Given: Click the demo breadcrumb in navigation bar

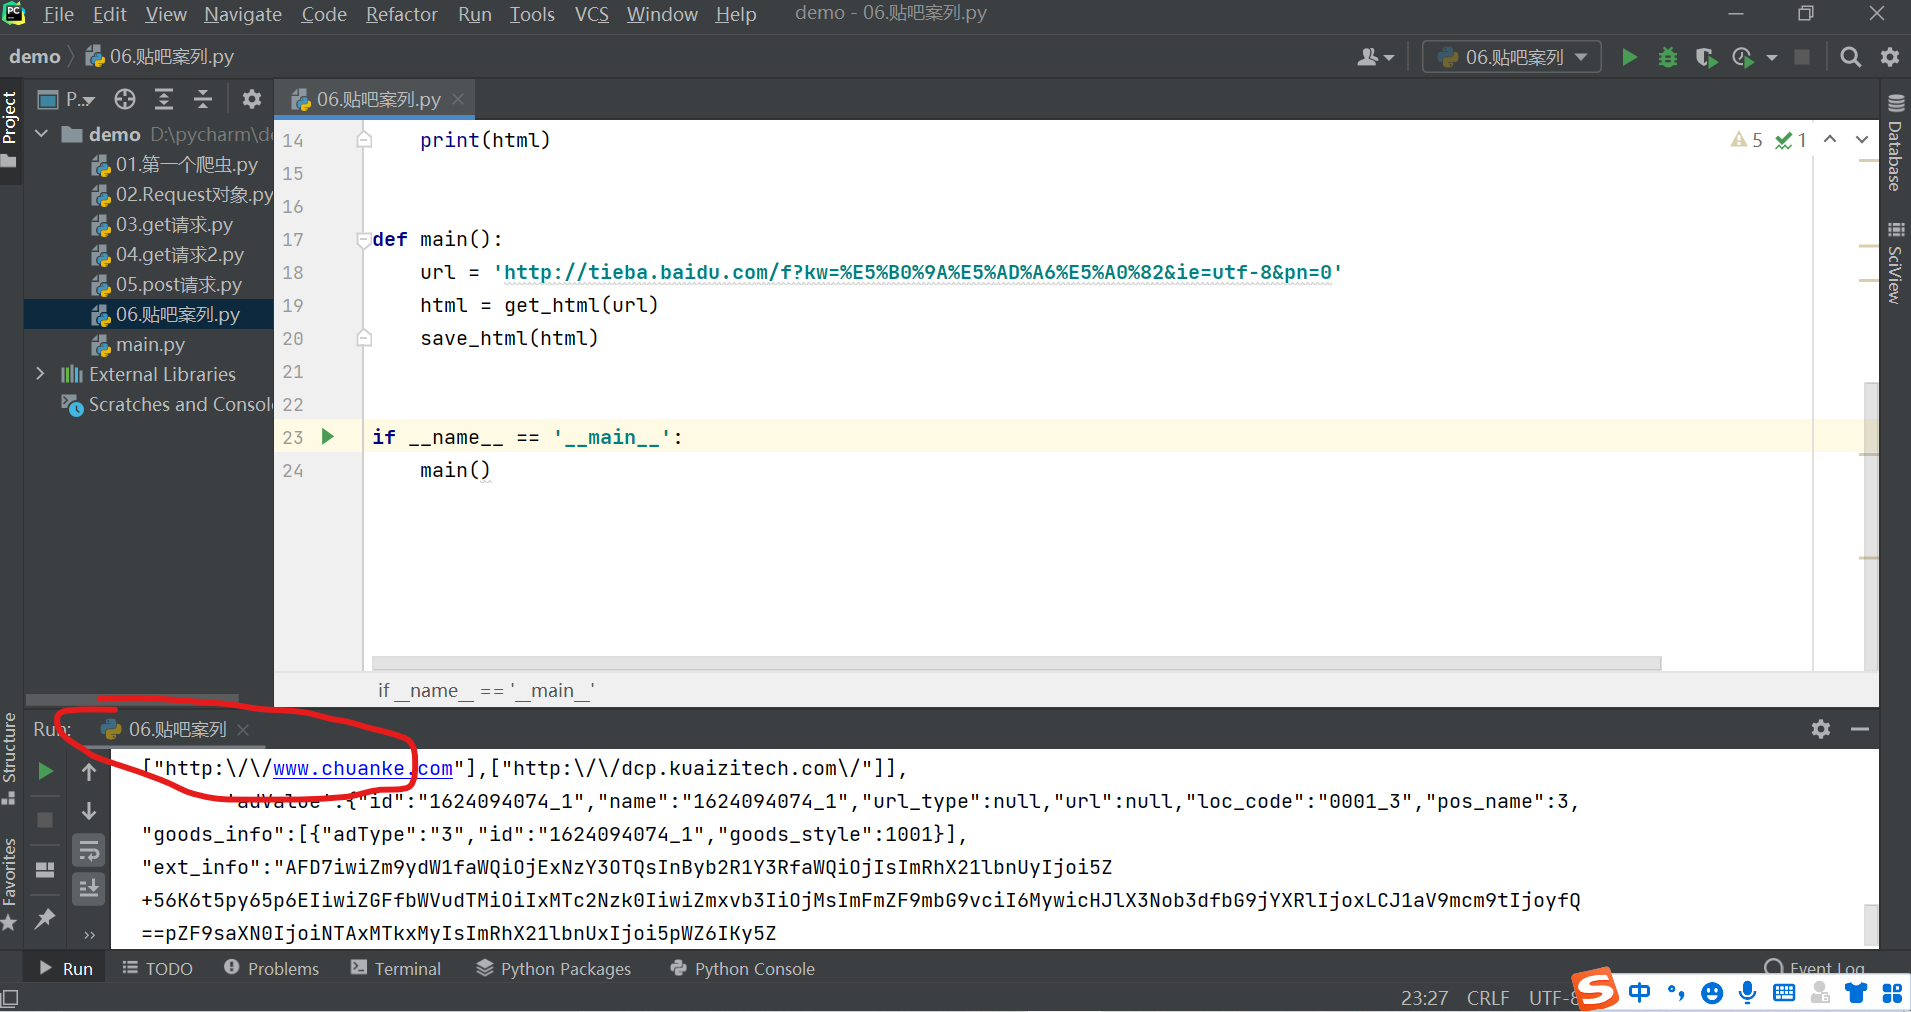Looking at the screenshot, I should tap(35, 57).
